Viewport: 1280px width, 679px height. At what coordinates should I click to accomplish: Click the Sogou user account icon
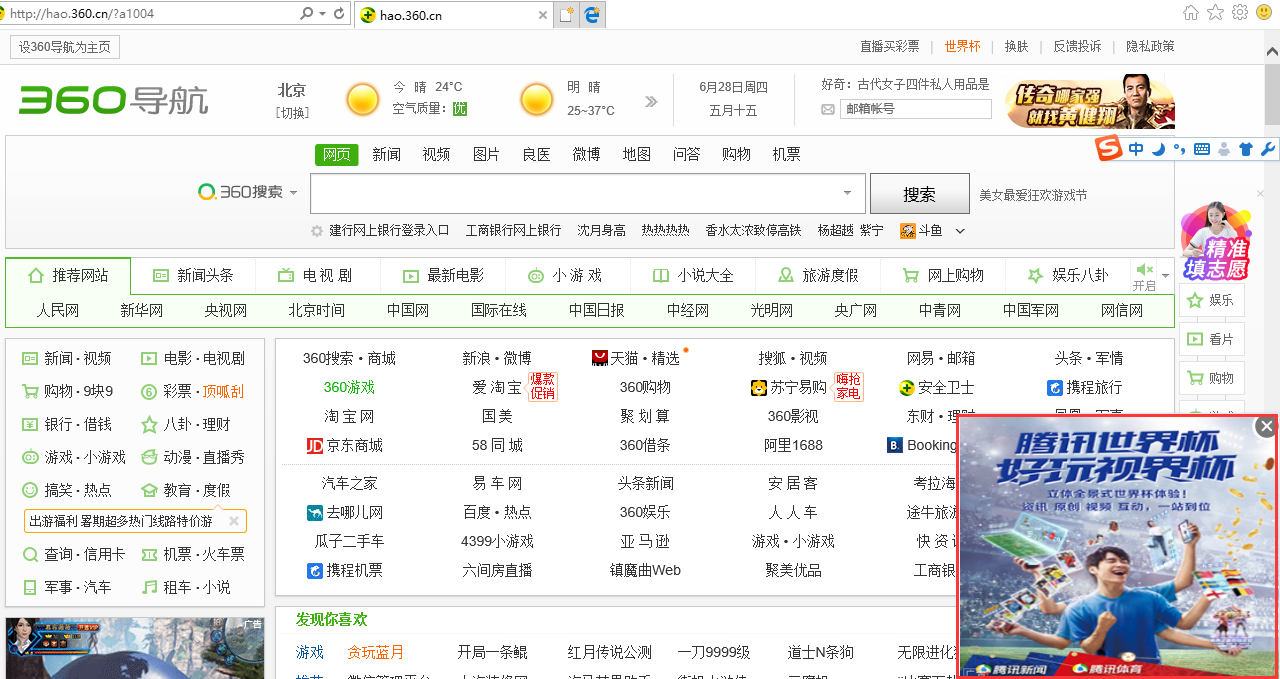pos(1224,149)
